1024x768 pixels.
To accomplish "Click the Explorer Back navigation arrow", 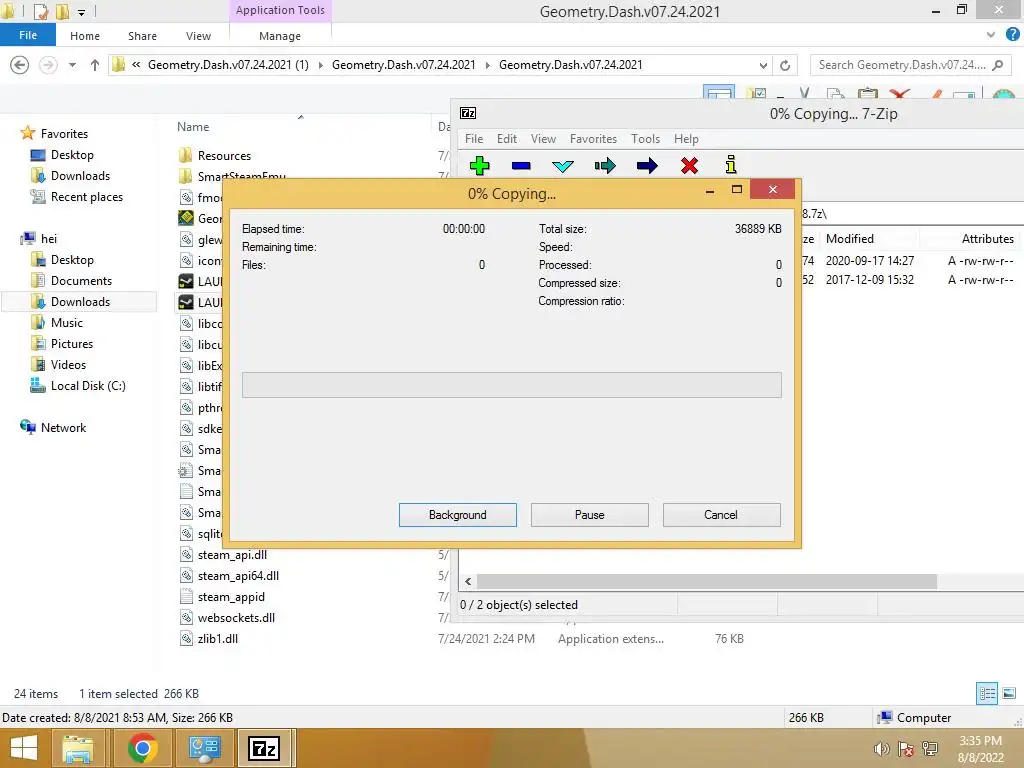I will [20, 65].
